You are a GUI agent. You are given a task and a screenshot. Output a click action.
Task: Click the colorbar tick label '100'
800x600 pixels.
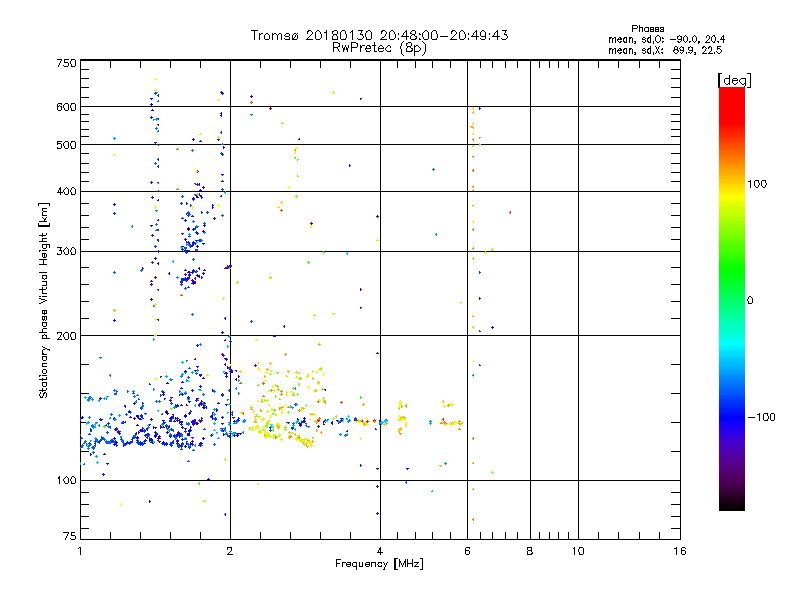(x=757, y=184)
